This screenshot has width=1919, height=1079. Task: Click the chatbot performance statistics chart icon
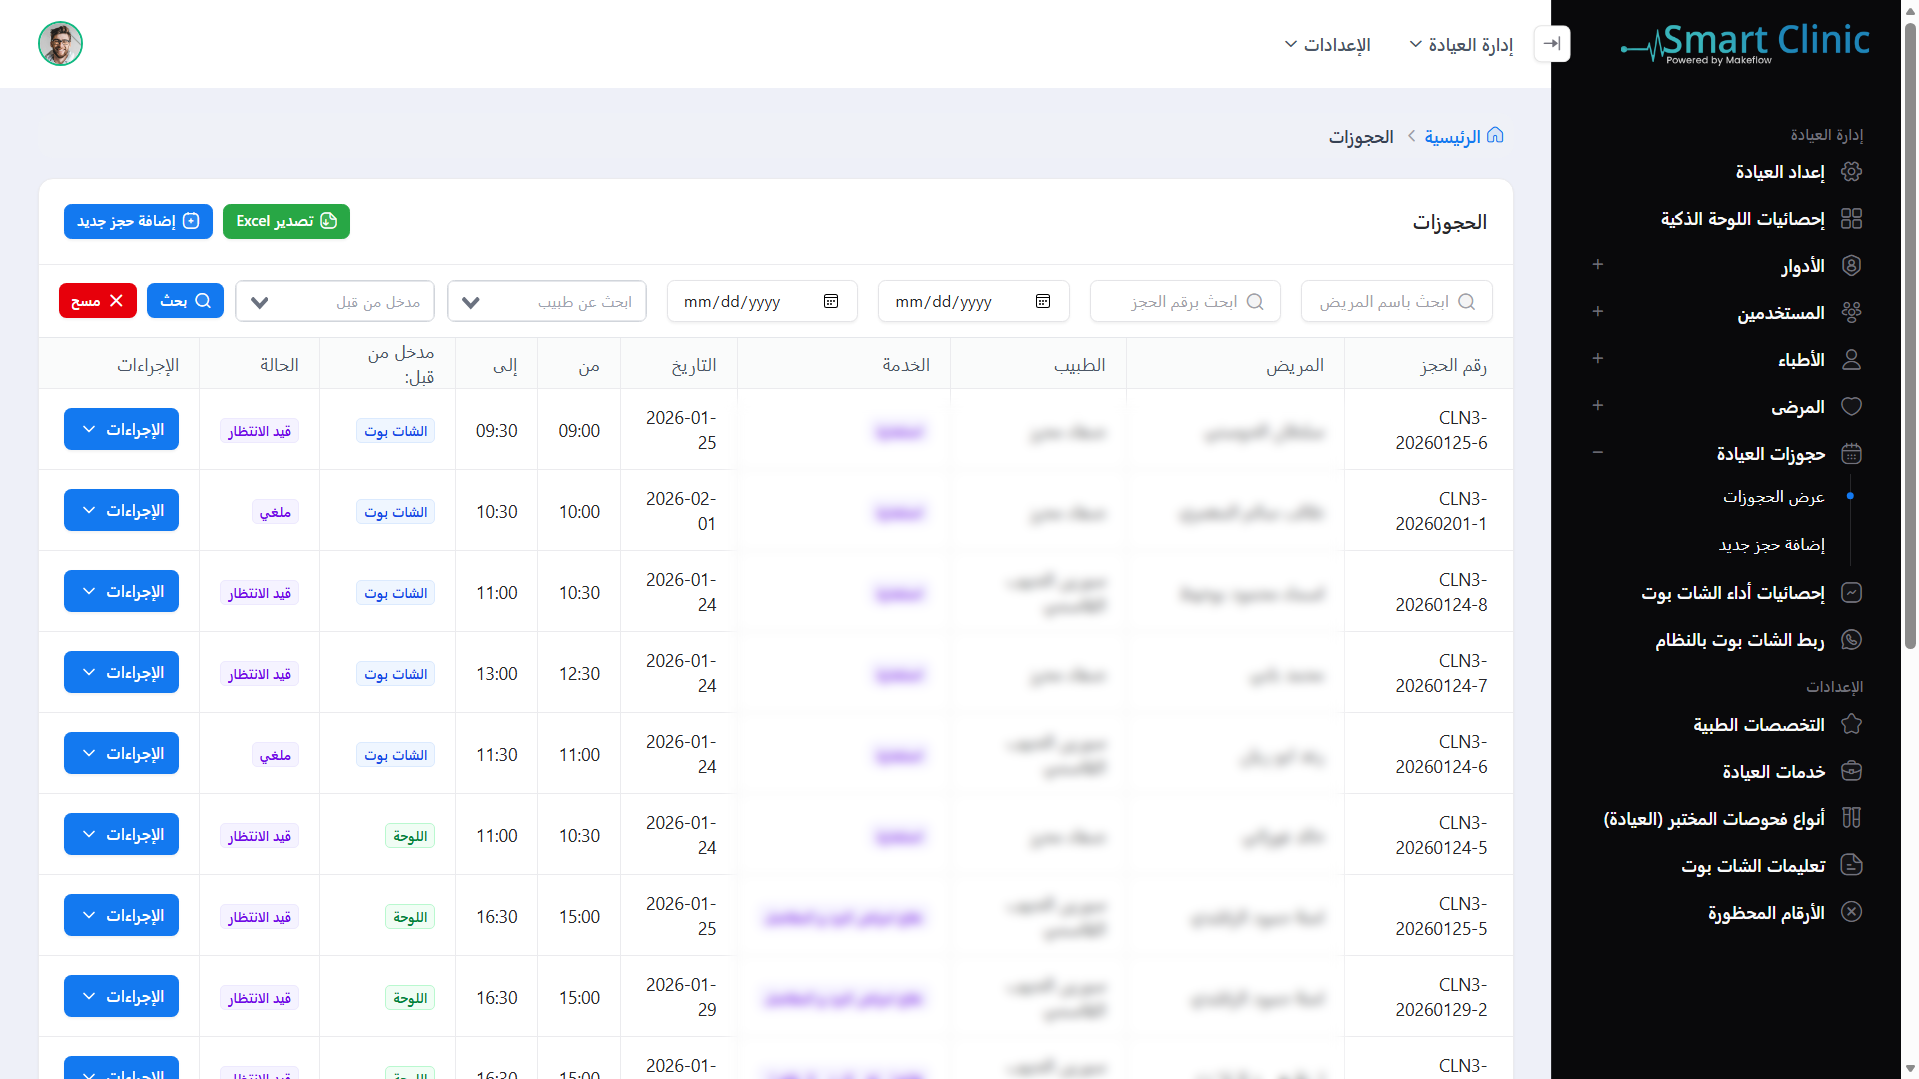click(1851, 593)
